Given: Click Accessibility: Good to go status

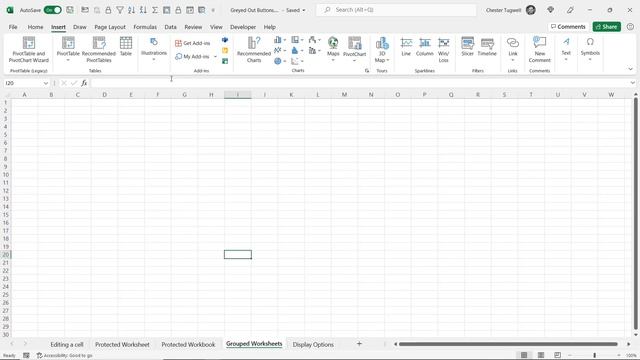Looking at the screenshot, I should 64,356.
